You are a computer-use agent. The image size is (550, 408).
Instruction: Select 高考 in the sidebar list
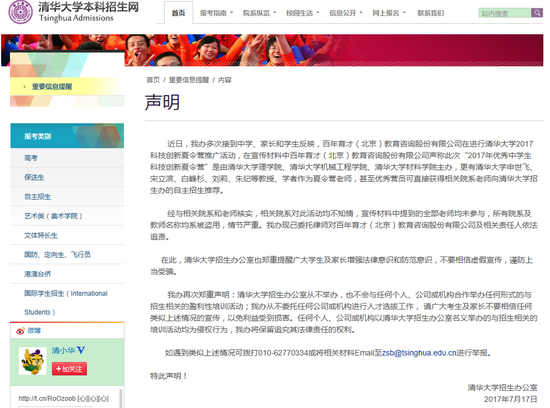[x=67, y=158]
